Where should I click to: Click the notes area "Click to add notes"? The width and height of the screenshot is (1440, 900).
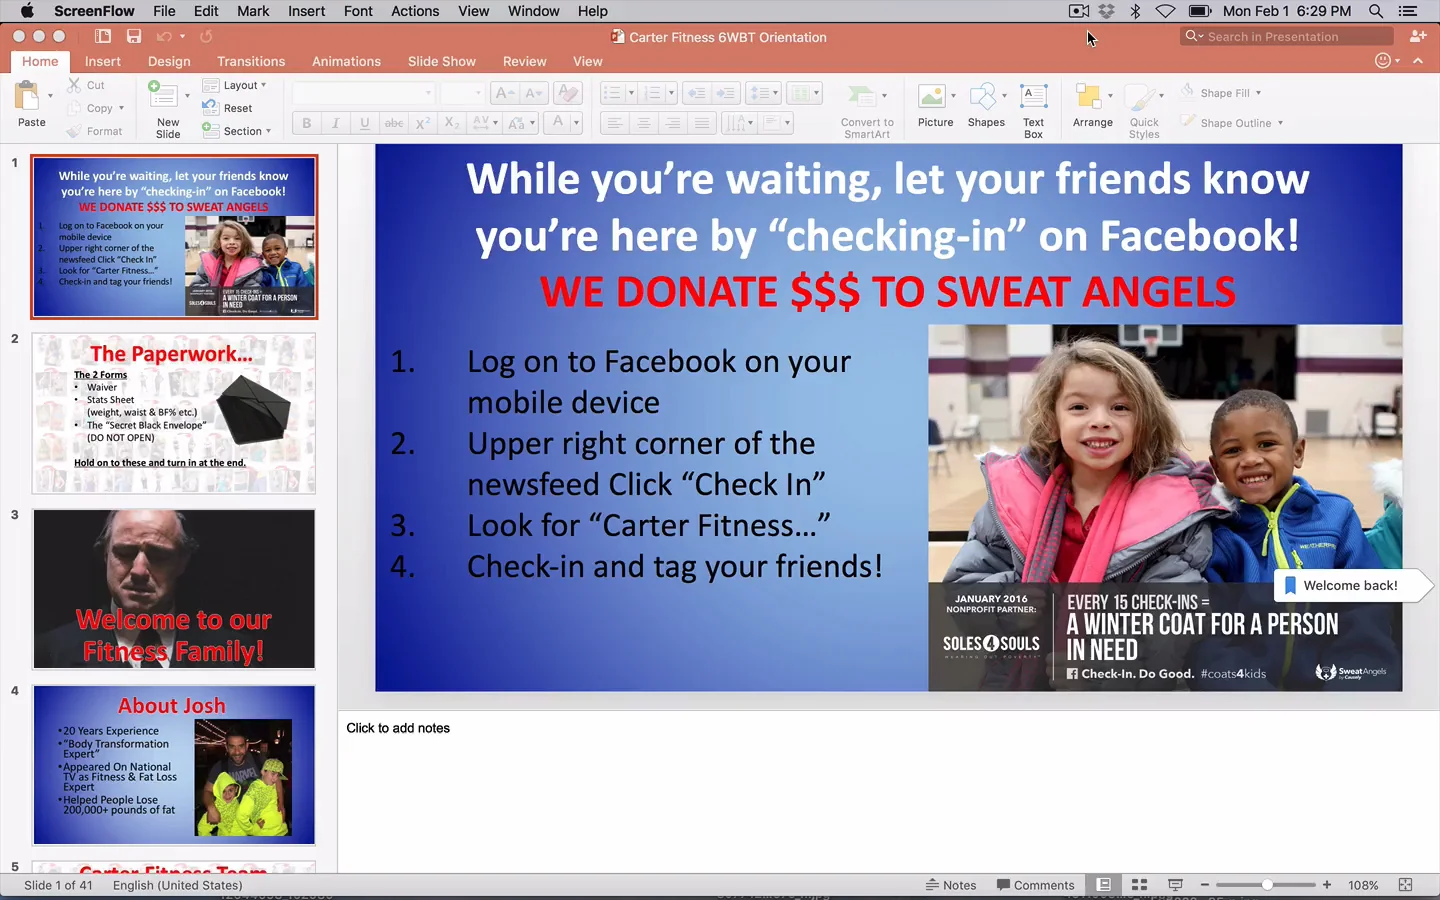pos(398,728)
